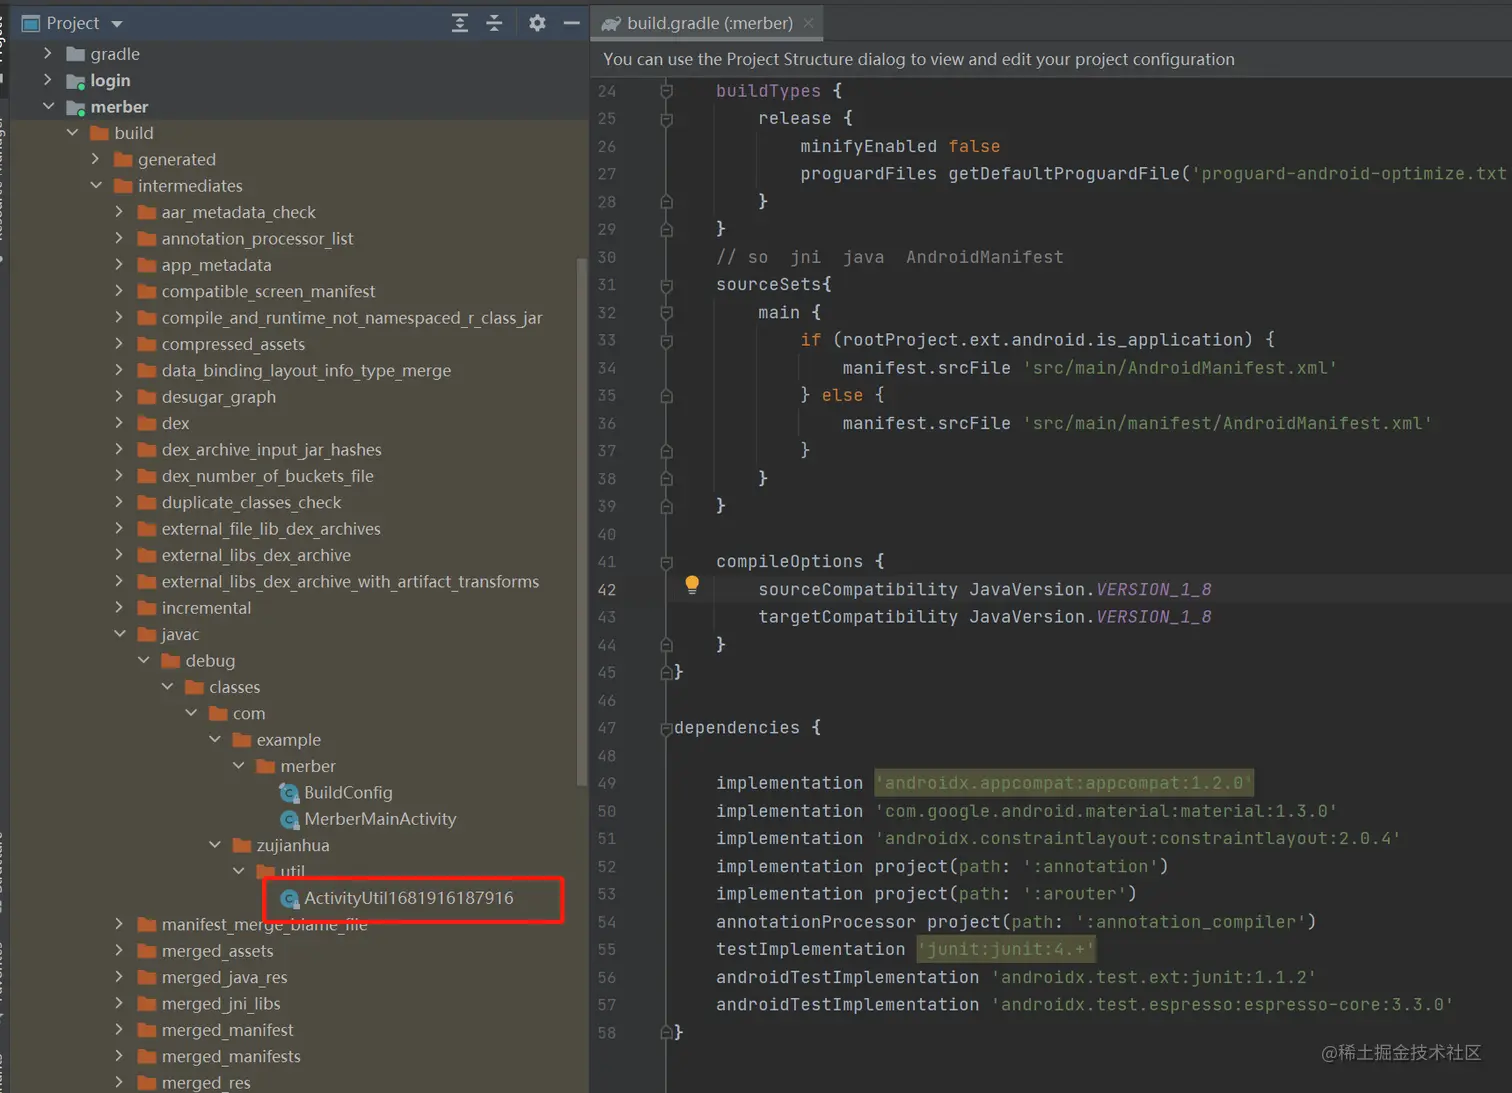This screenshot has width=1512, height=1093.
Task: Expand the generated folder
Action: pyautogui.click(x=96, y=159)
